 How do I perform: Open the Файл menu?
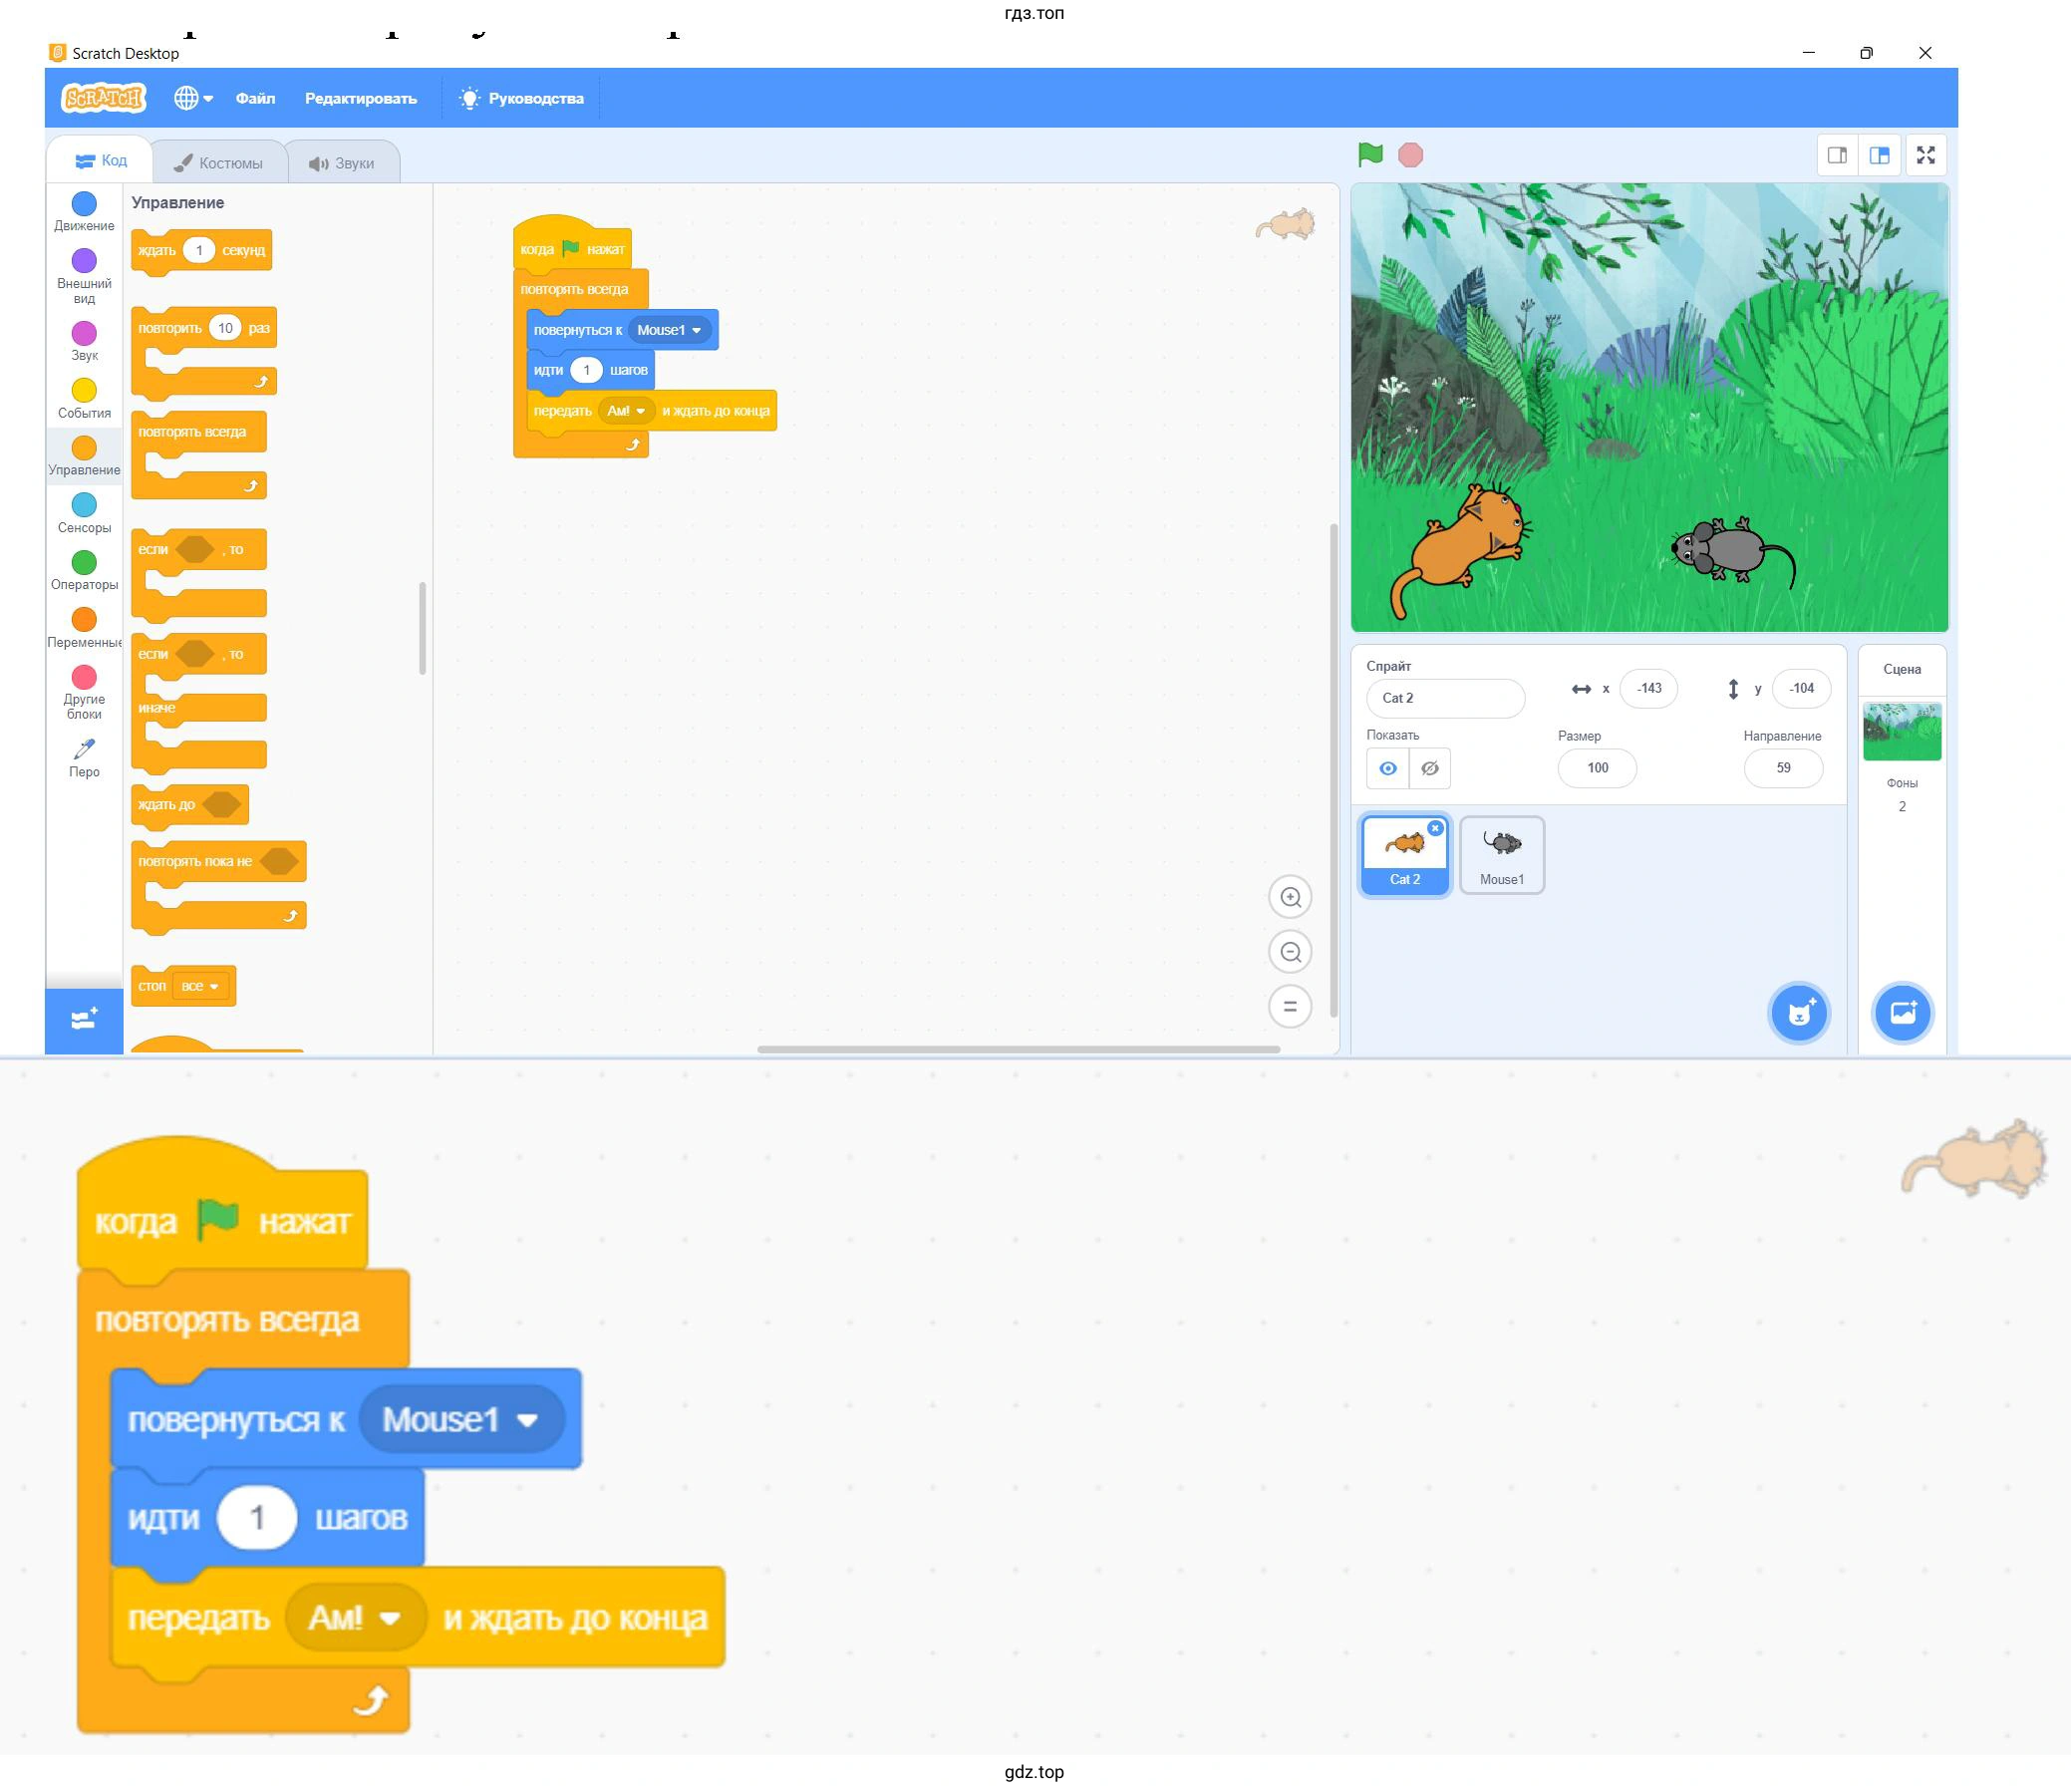tap(255, 98)
